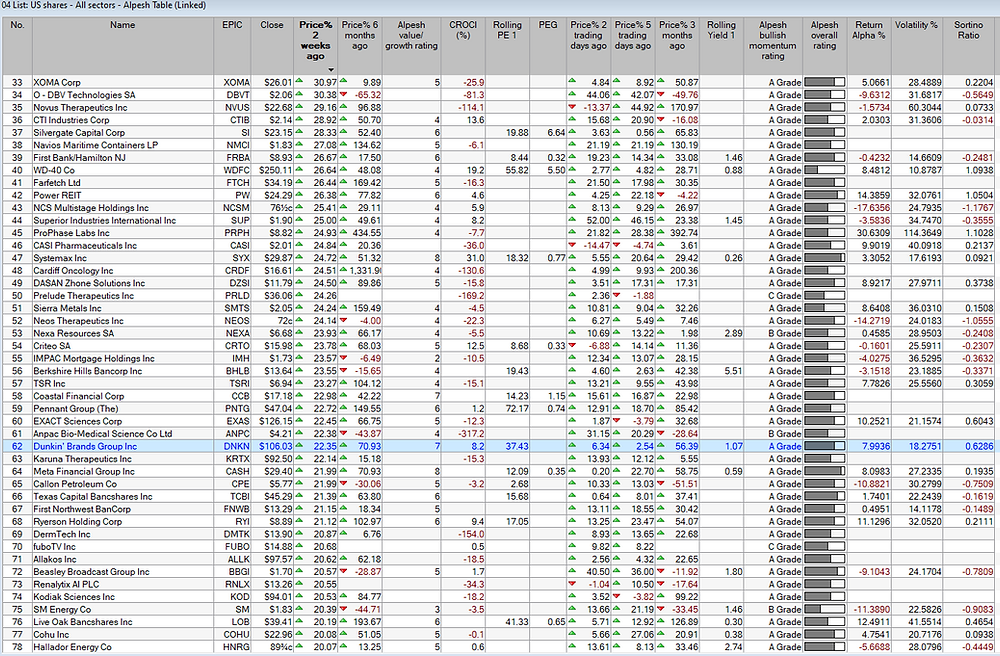
Task: Click the COHU ticker cell
Action: click(x=232, y=634)
